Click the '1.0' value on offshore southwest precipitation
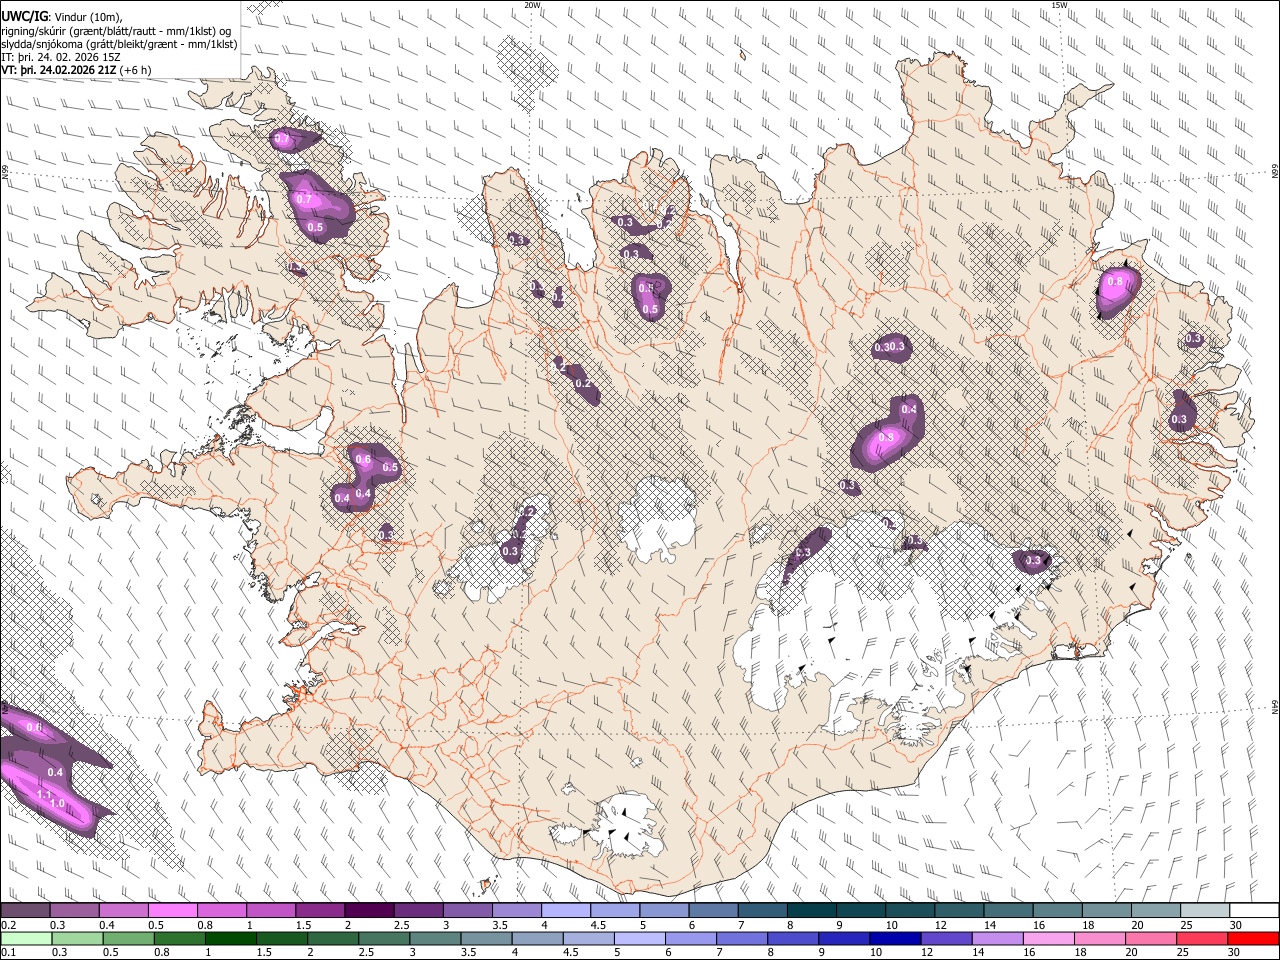 pos(57,803)
